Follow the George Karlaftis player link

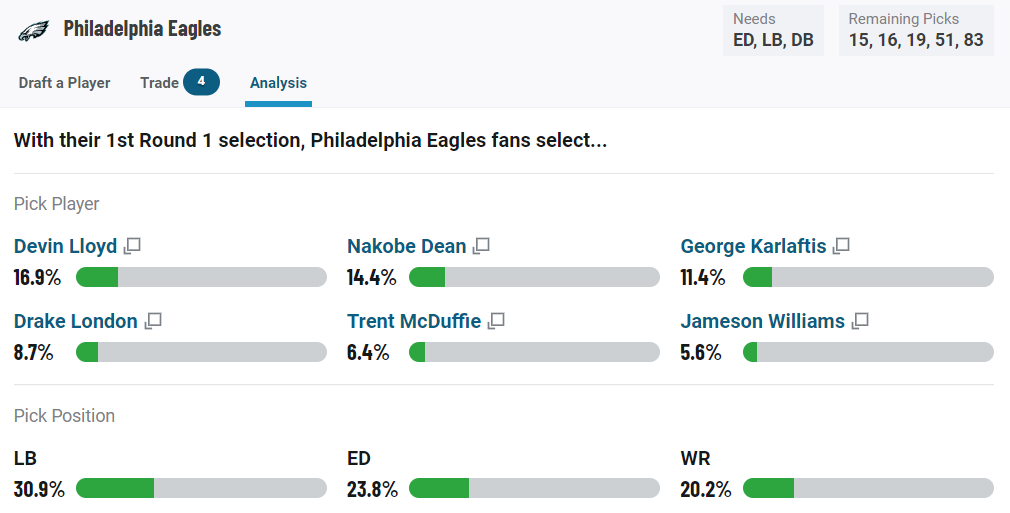pos(754,246)
